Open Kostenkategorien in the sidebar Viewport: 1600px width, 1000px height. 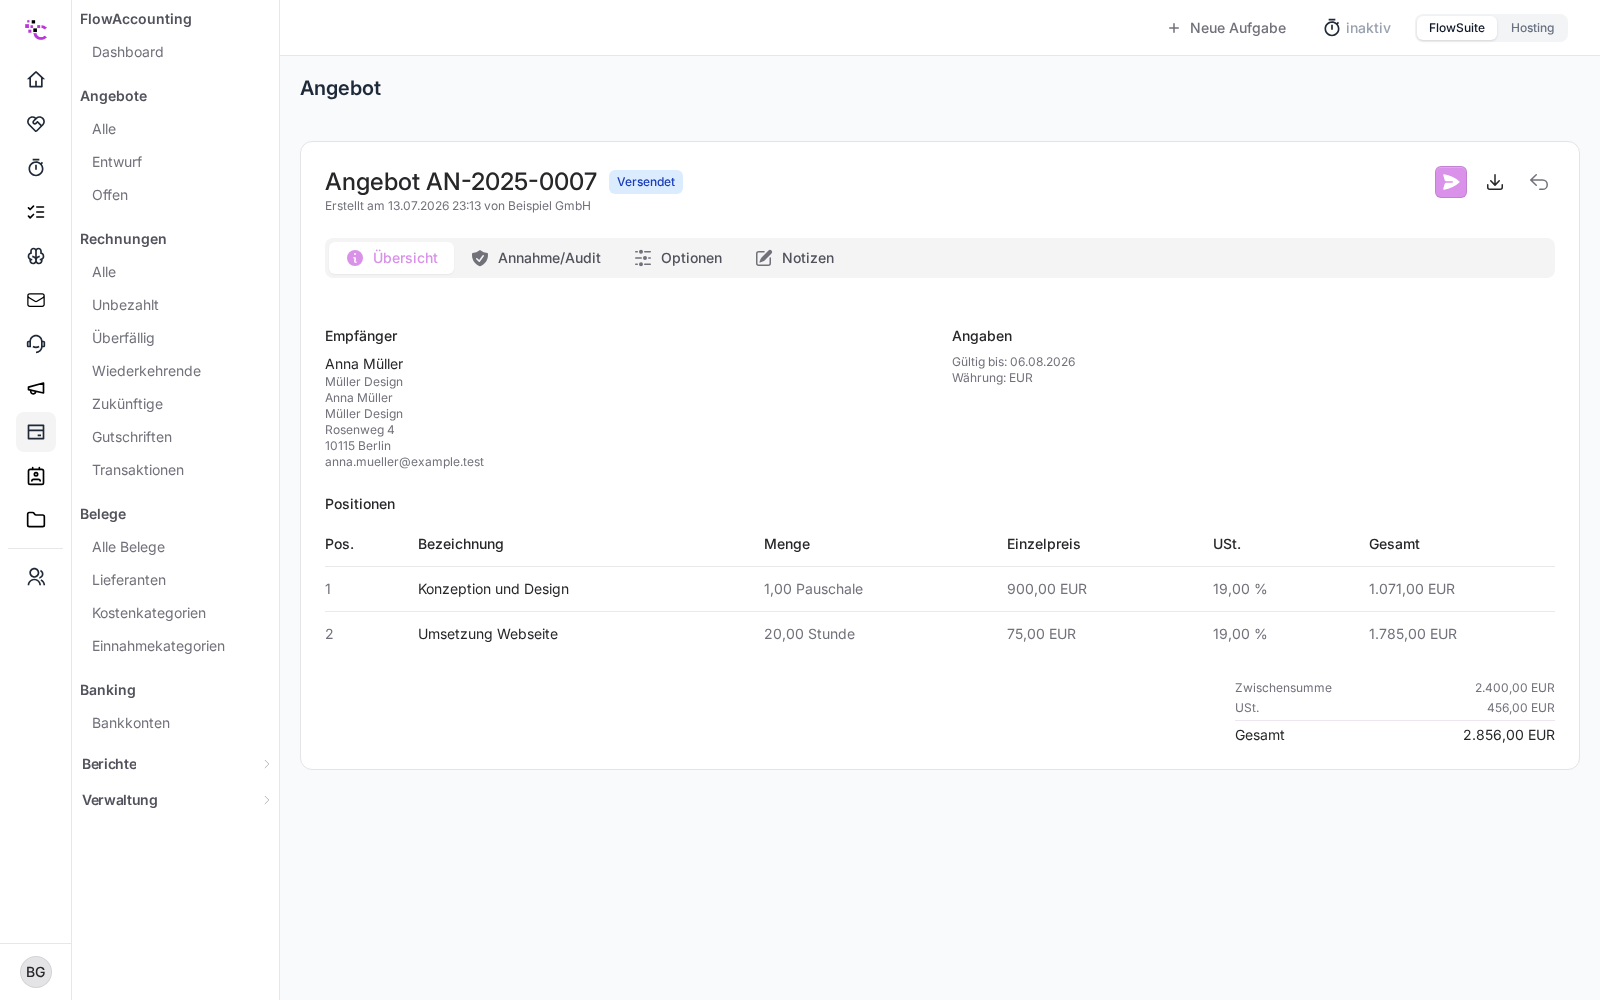[149, 613]
